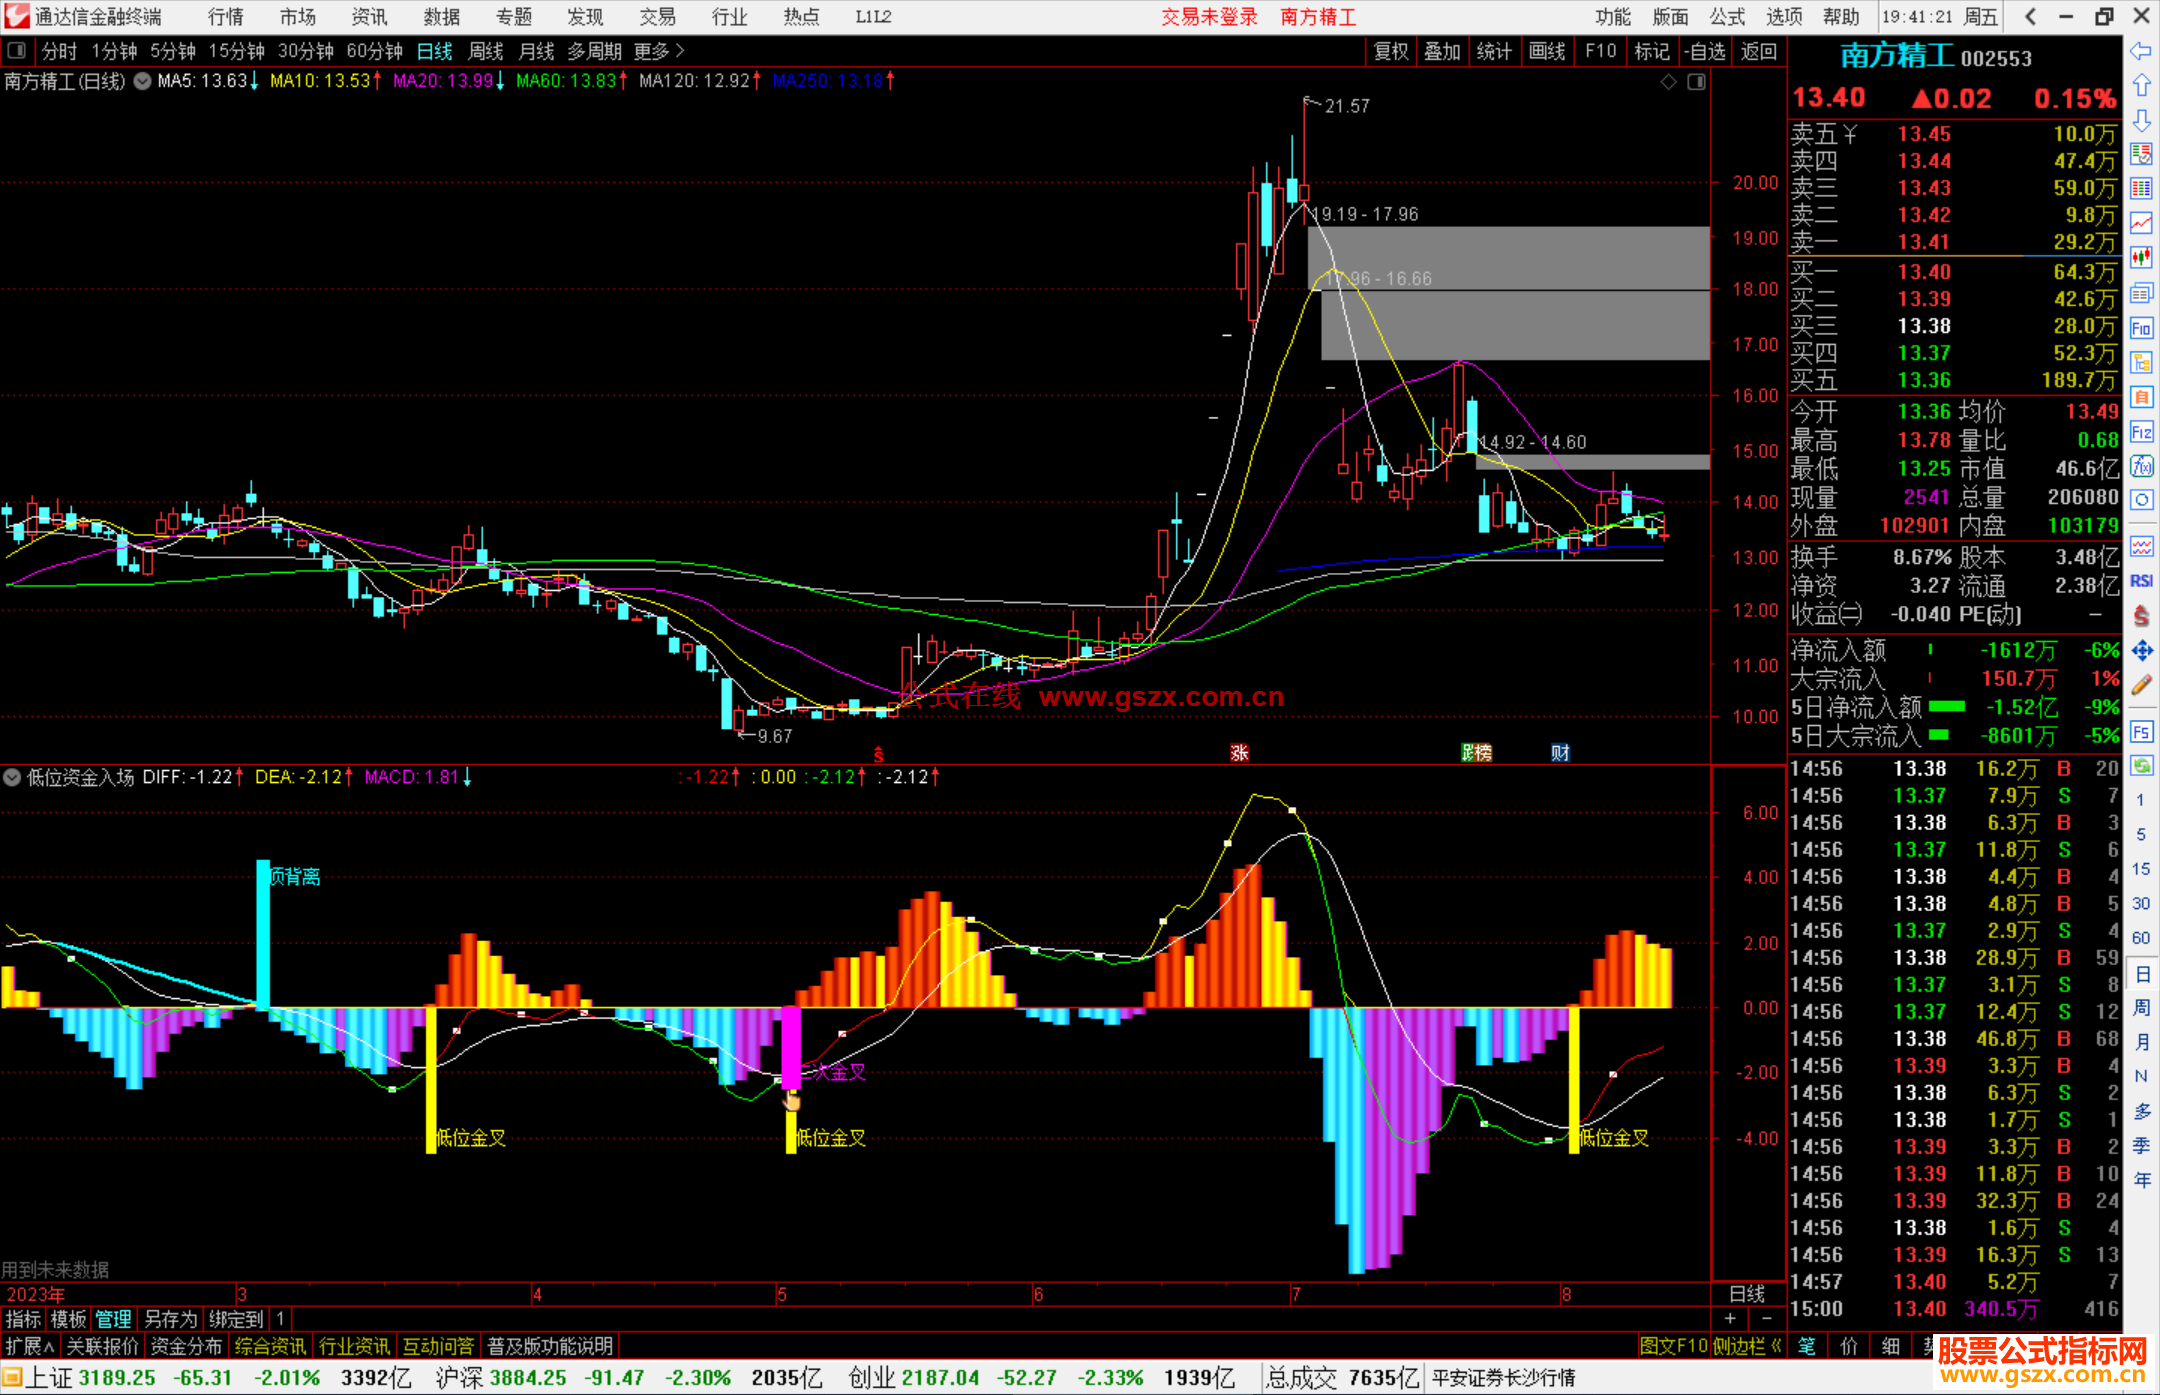Switch to the 周线 period tab

486,51
